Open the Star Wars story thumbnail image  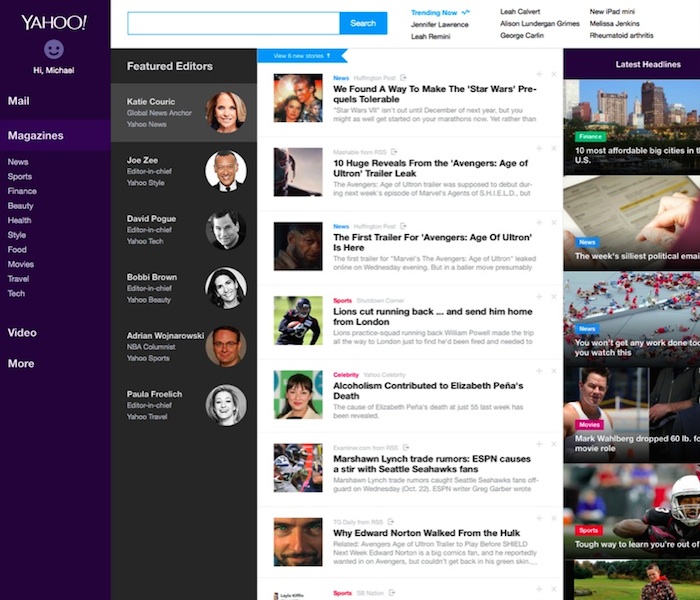pyautogui.click(x=298, y=98)
